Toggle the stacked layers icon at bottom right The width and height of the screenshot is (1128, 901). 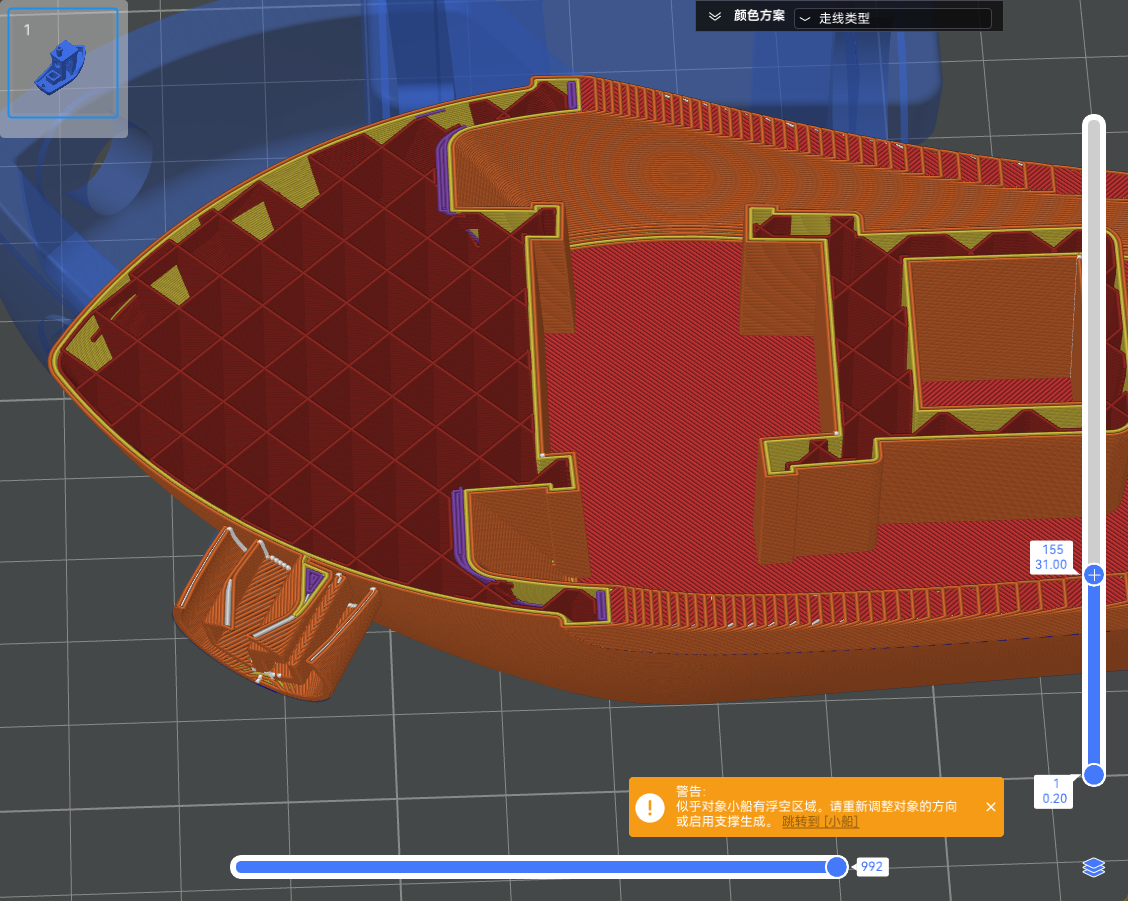click(1093, 867)
